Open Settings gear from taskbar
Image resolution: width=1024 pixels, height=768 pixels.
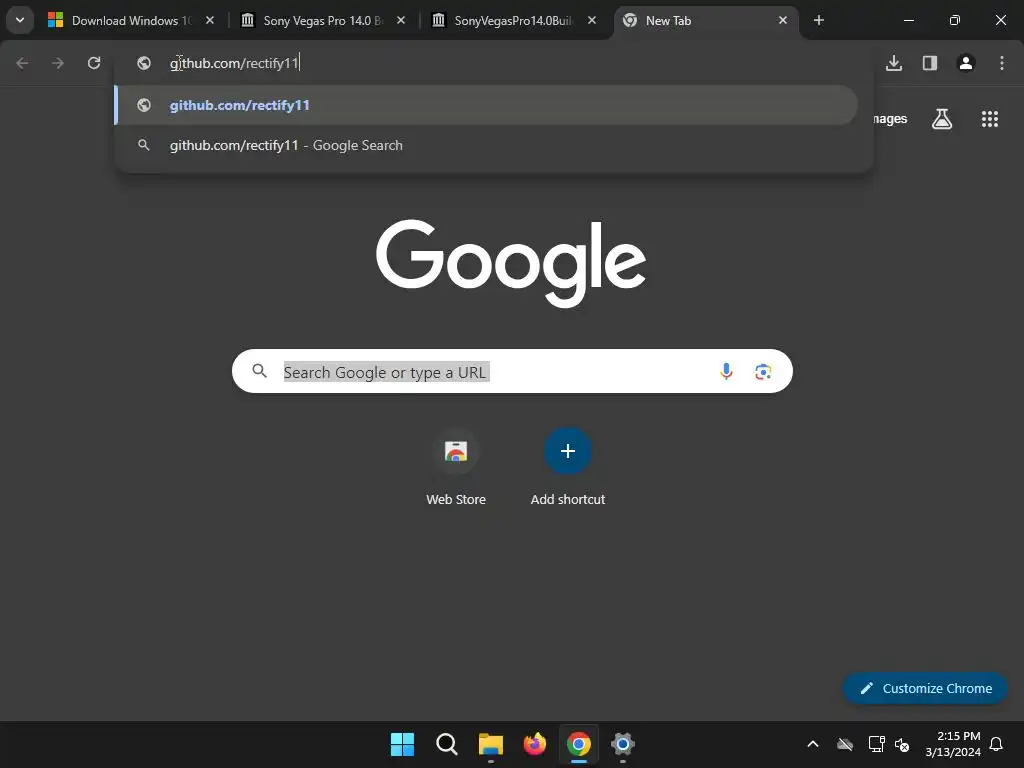coord(622,744)
